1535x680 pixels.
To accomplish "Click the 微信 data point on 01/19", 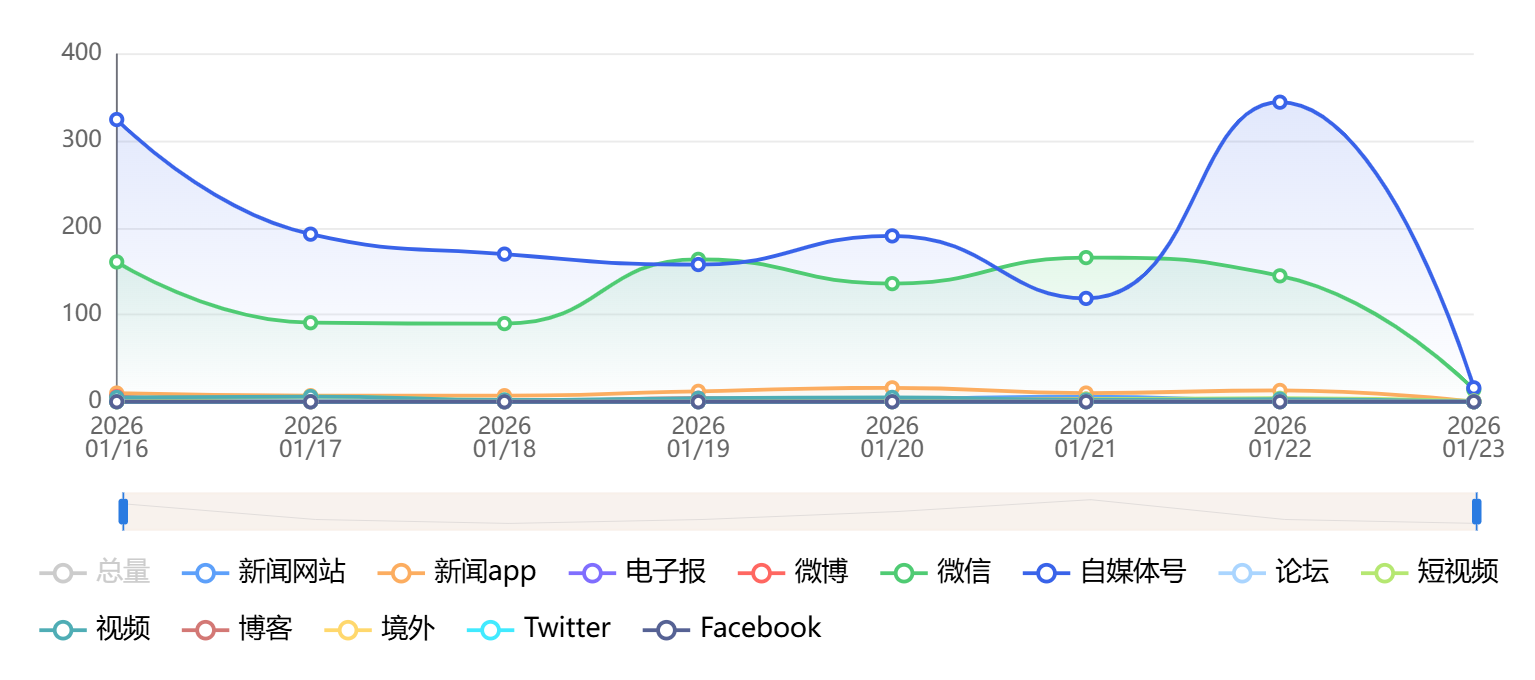I will pyautogui.click(x=698, y=260).
